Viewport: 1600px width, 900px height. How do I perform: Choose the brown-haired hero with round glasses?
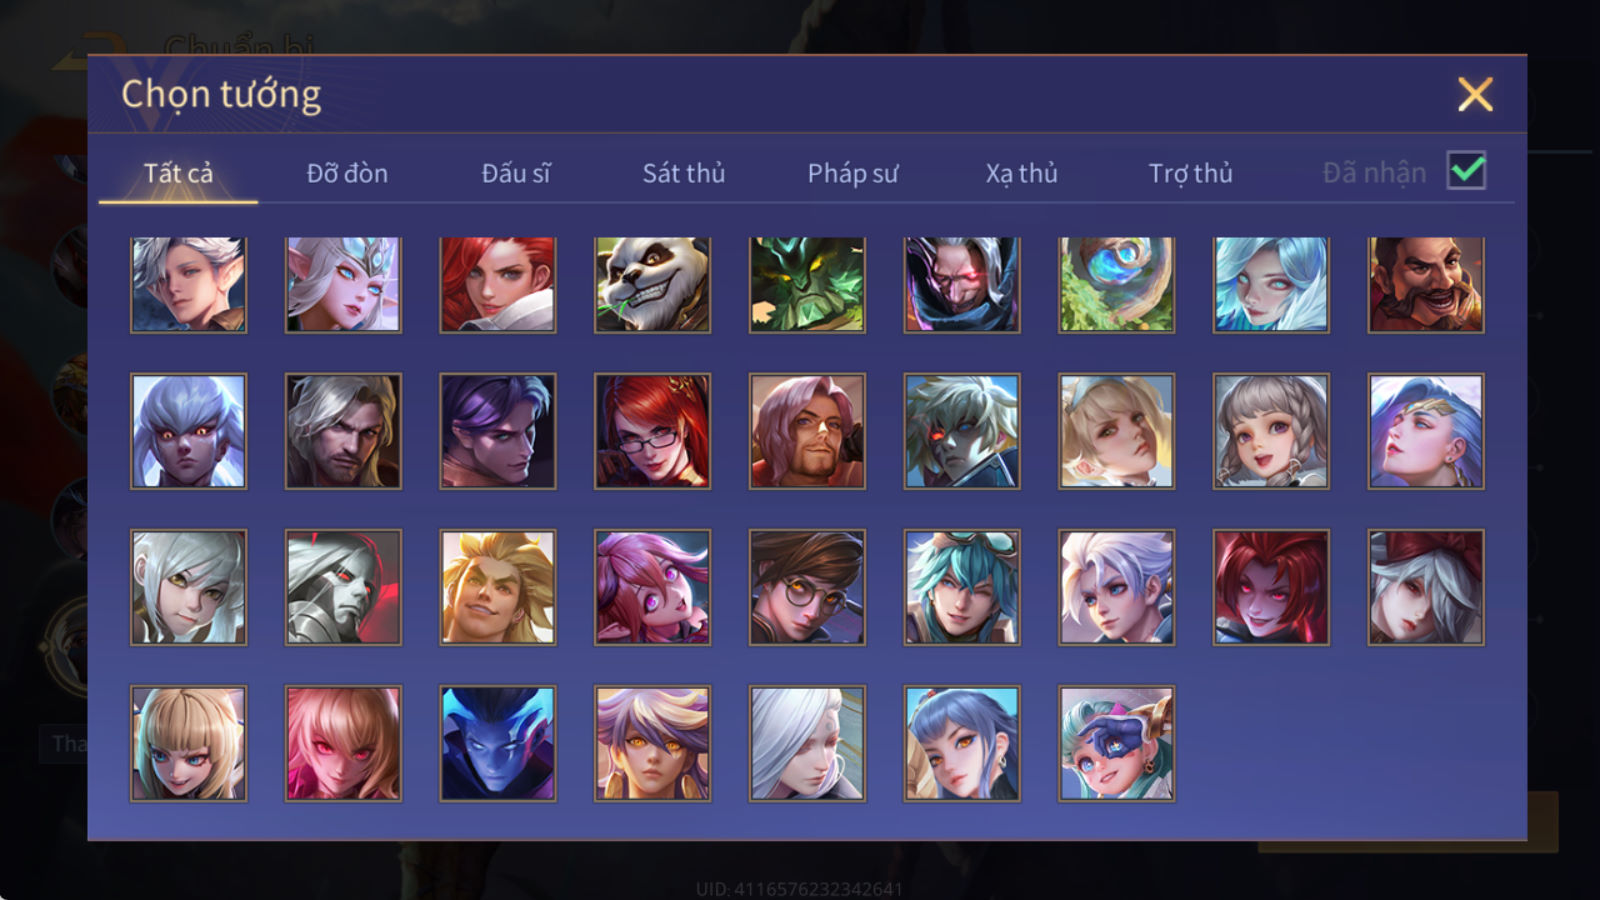point(807,587)
